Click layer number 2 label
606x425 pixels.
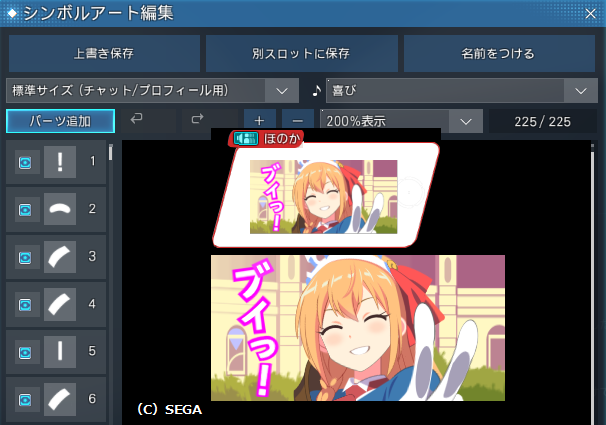coord(92,209)
